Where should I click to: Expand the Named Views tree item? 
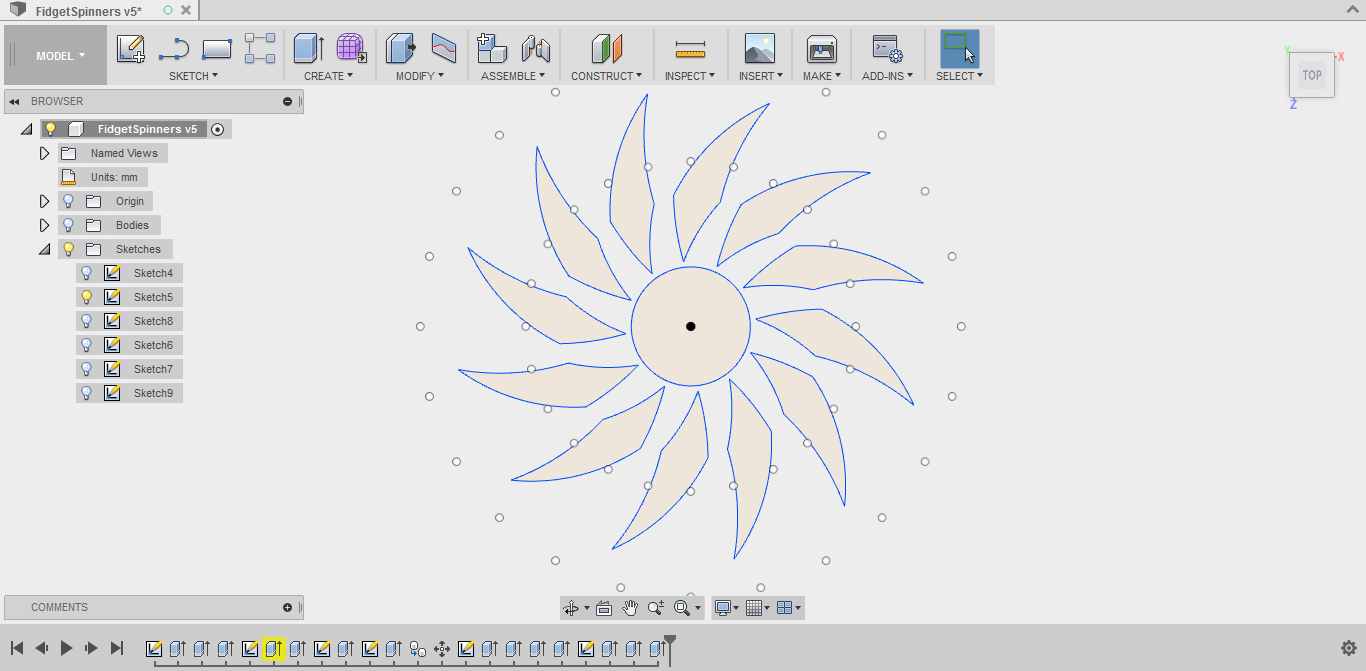tap(44, 152)
